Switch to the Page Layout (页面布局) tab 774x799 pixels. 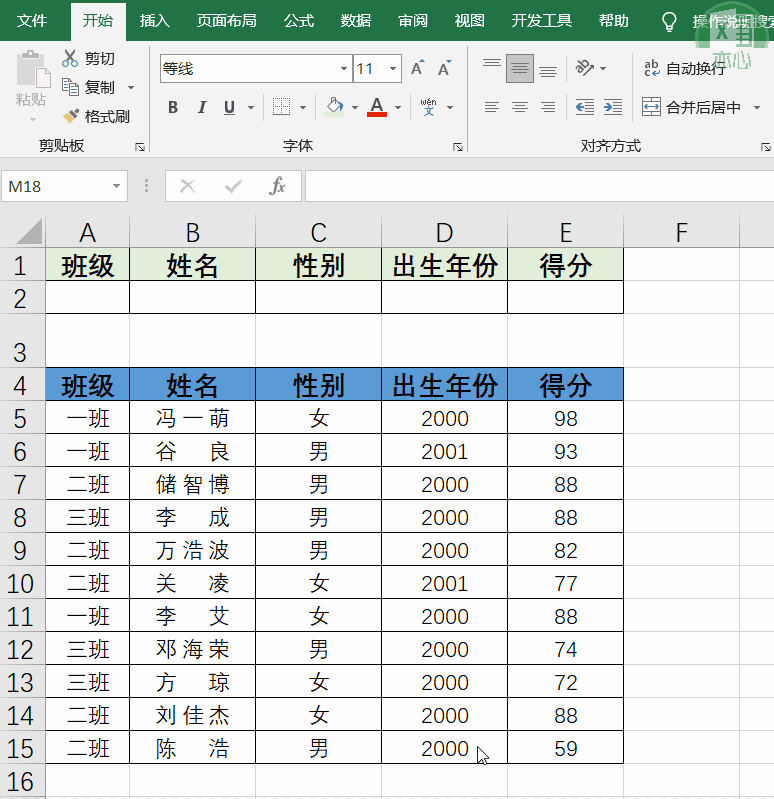226,21
